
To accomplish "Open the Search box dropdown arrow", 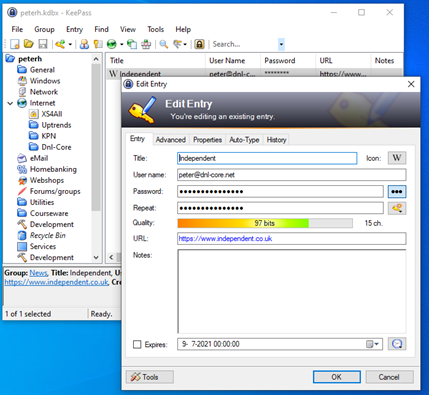I will [x=281, y=44].
